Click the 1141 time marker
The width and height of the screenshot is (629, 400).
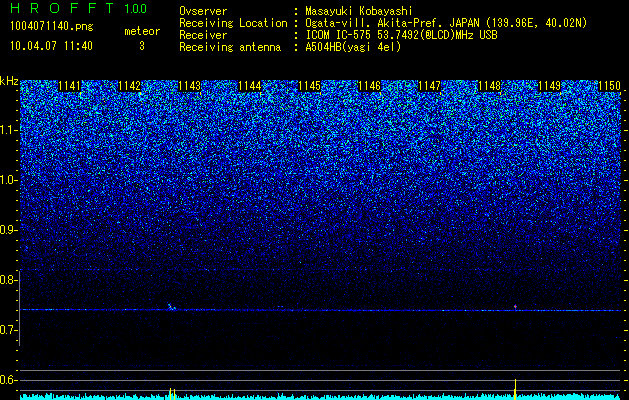(69, 86)
